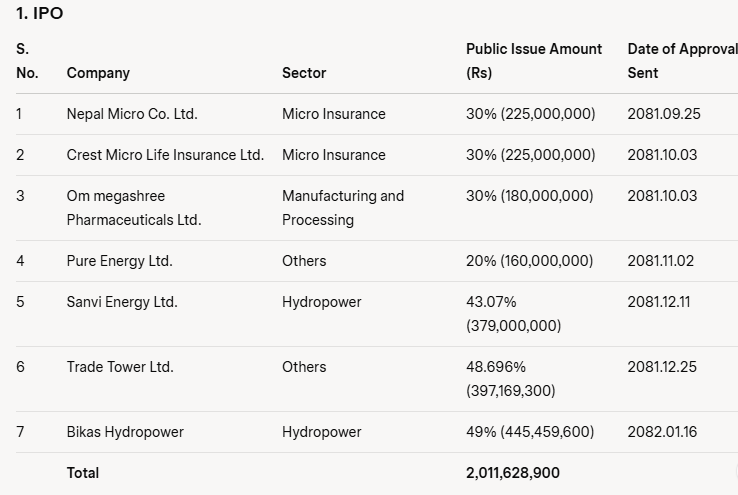Click the "1. IPO" section heading
Image resolution: width=738 pixels, height=495 pixels.
[40, 13]
